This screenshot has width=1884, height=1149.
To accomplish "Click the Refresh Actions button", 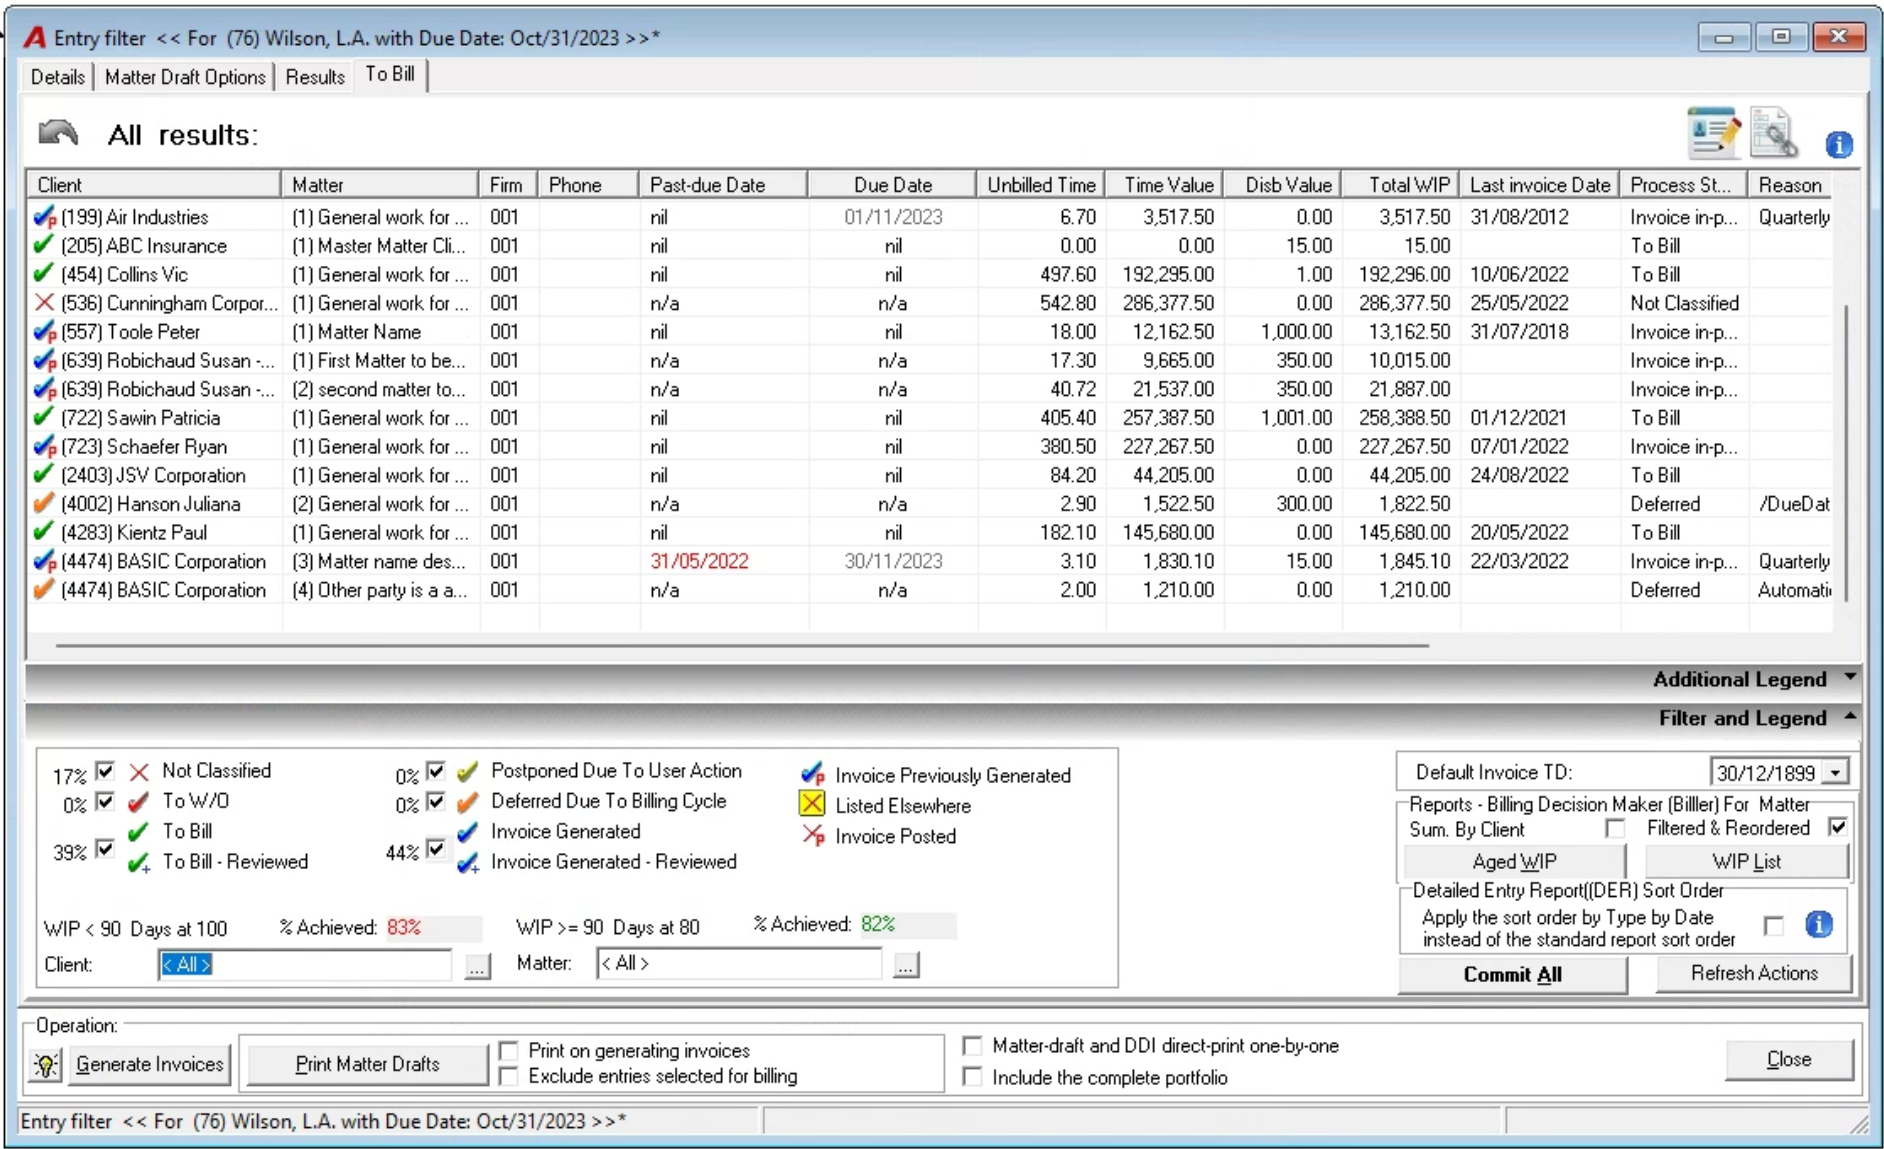I will pyautogui.click(x=1754, y=973).
